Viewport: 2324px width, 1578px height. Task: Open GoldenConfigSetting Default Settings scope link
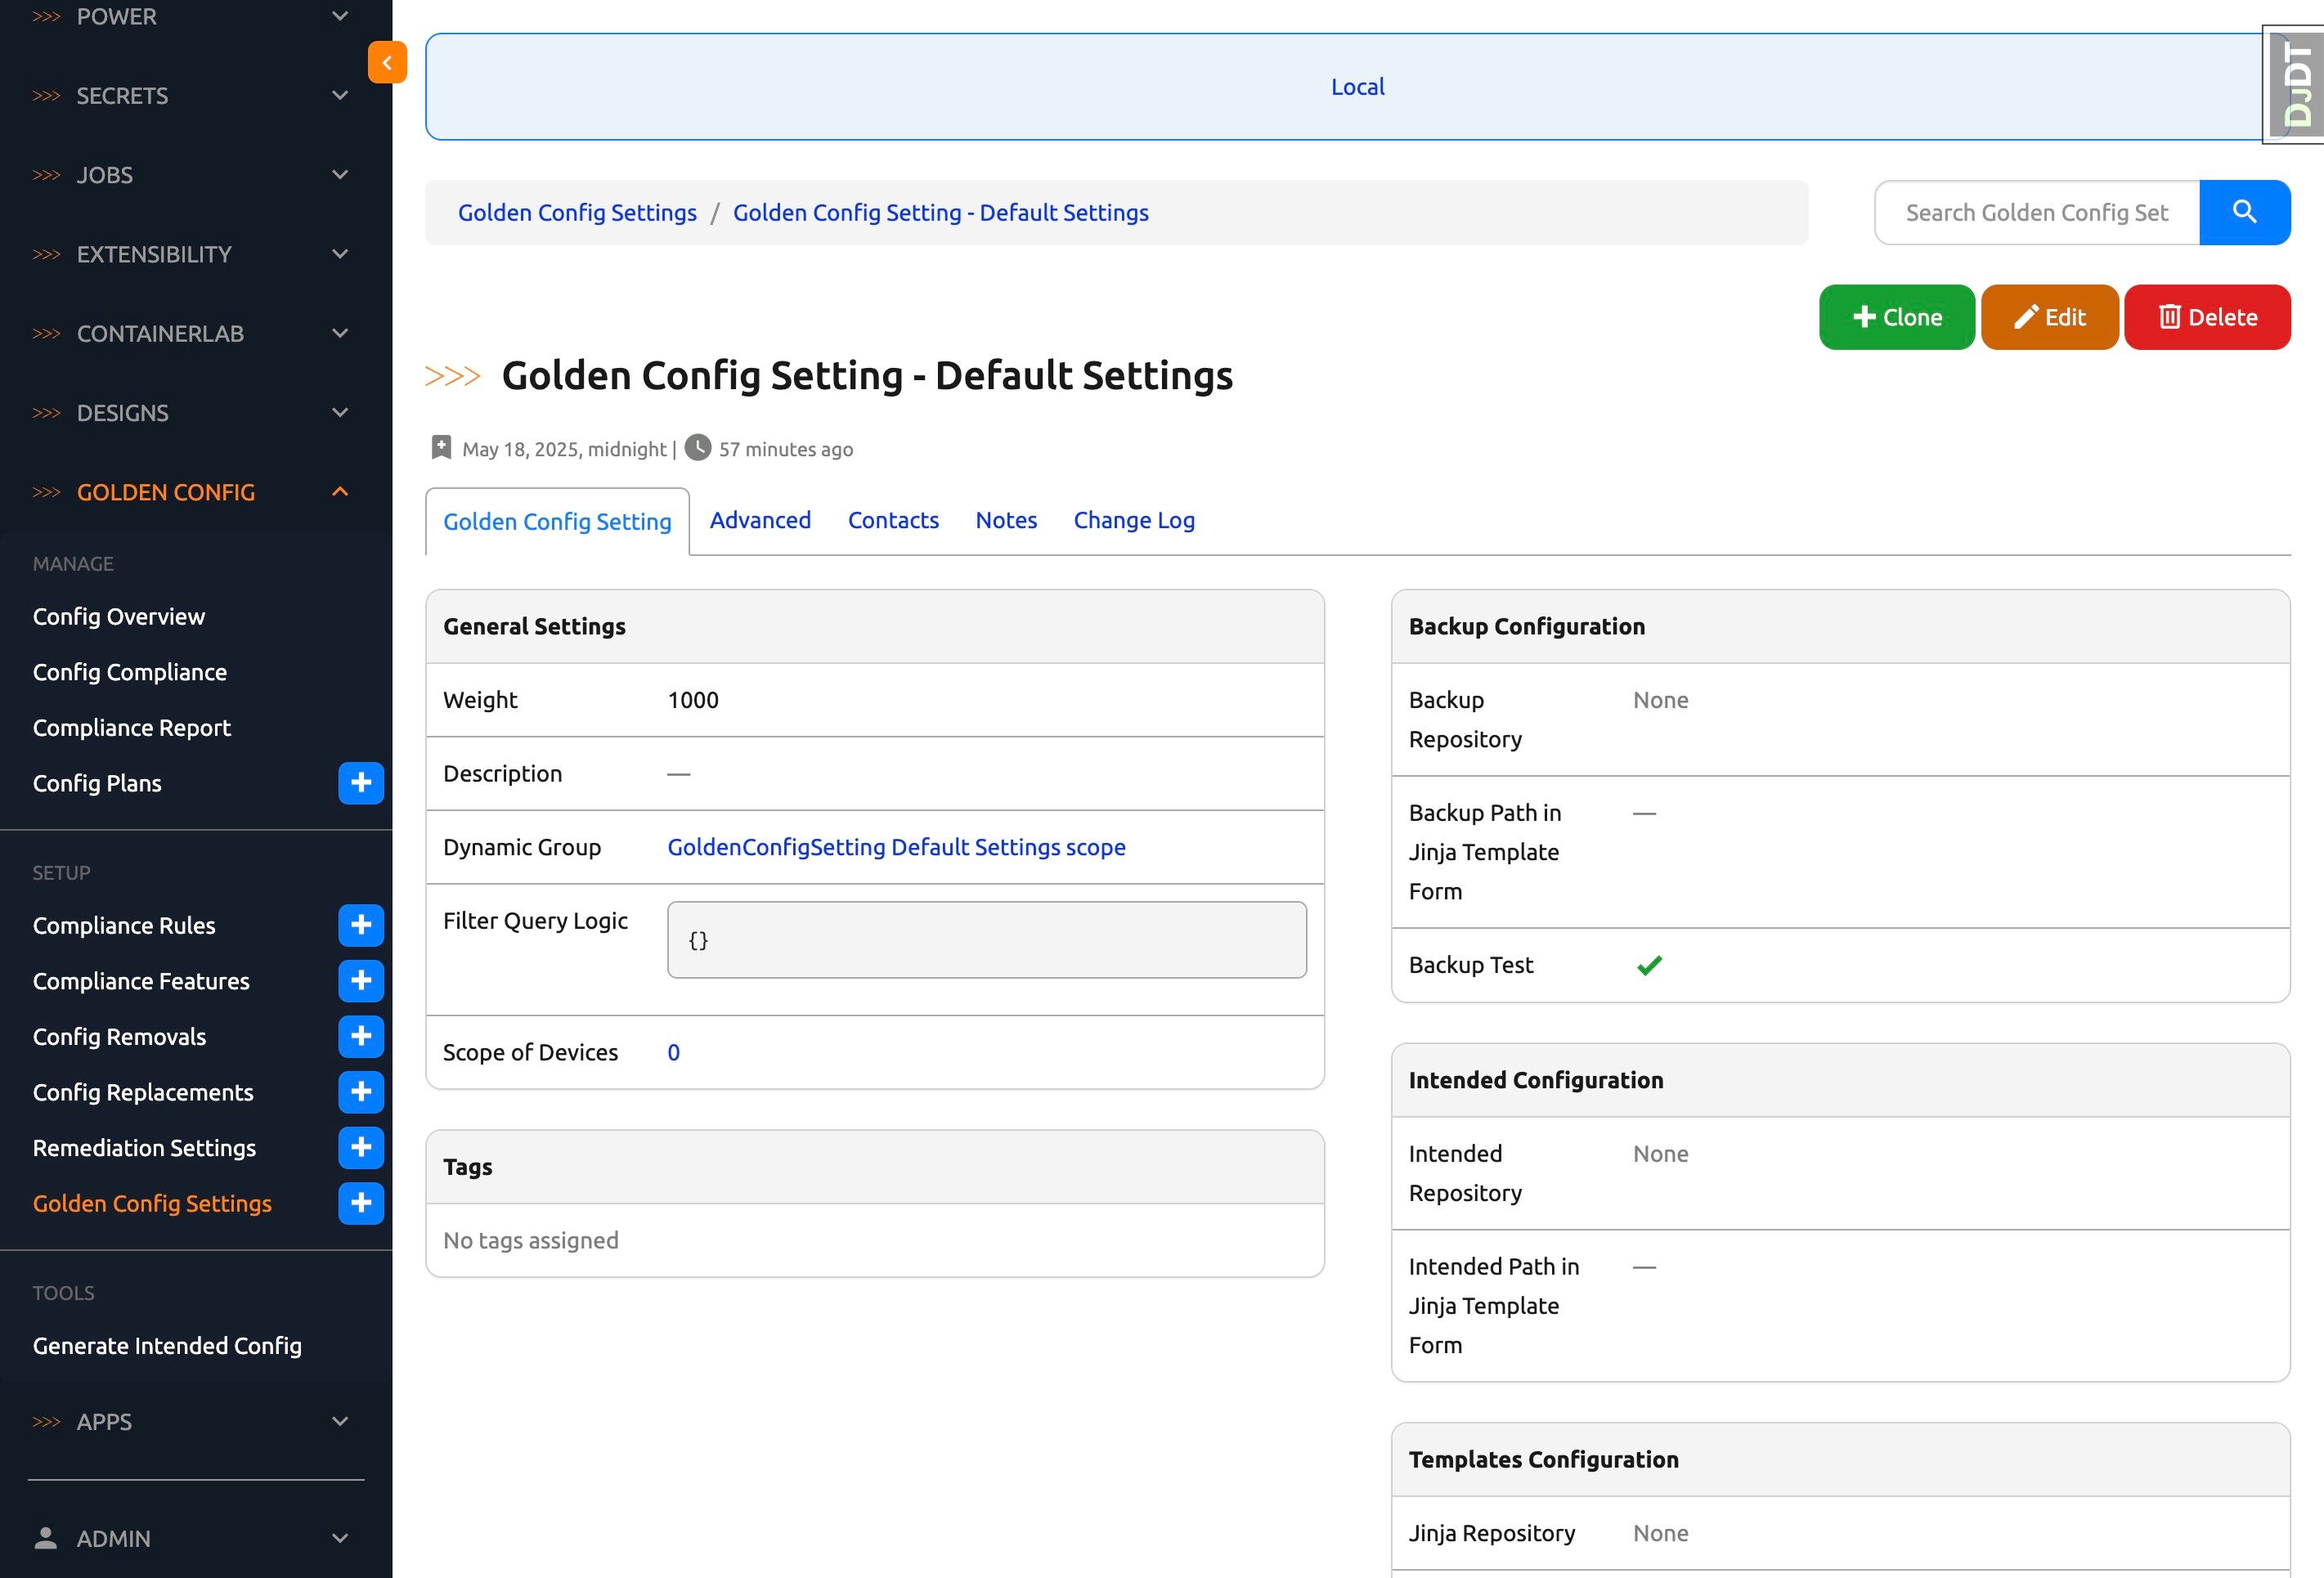pos(896,847)
